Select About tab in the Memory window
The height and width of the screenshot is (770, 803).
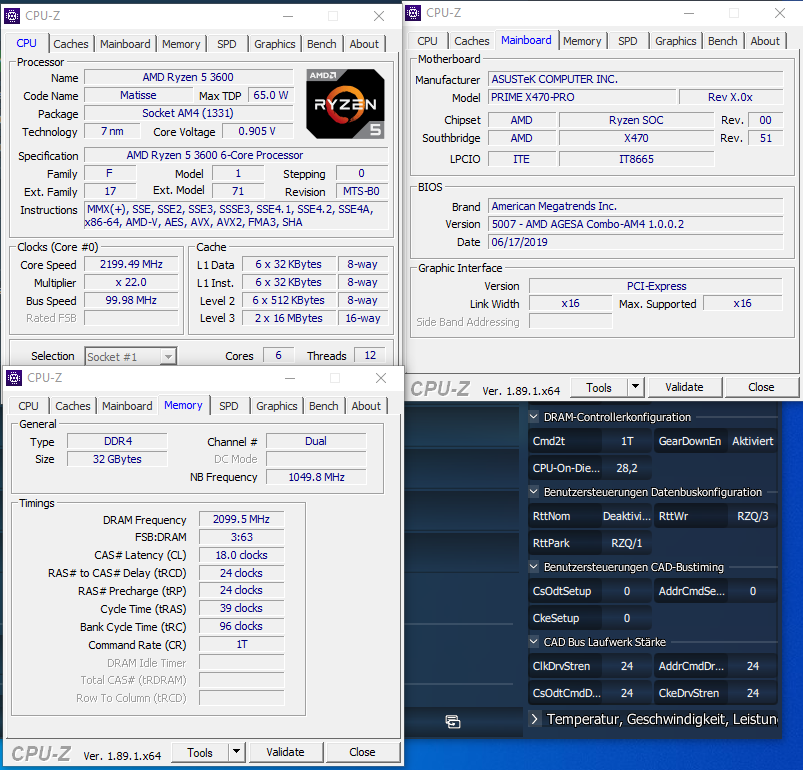pyautogui.click(x=366, y=406)
